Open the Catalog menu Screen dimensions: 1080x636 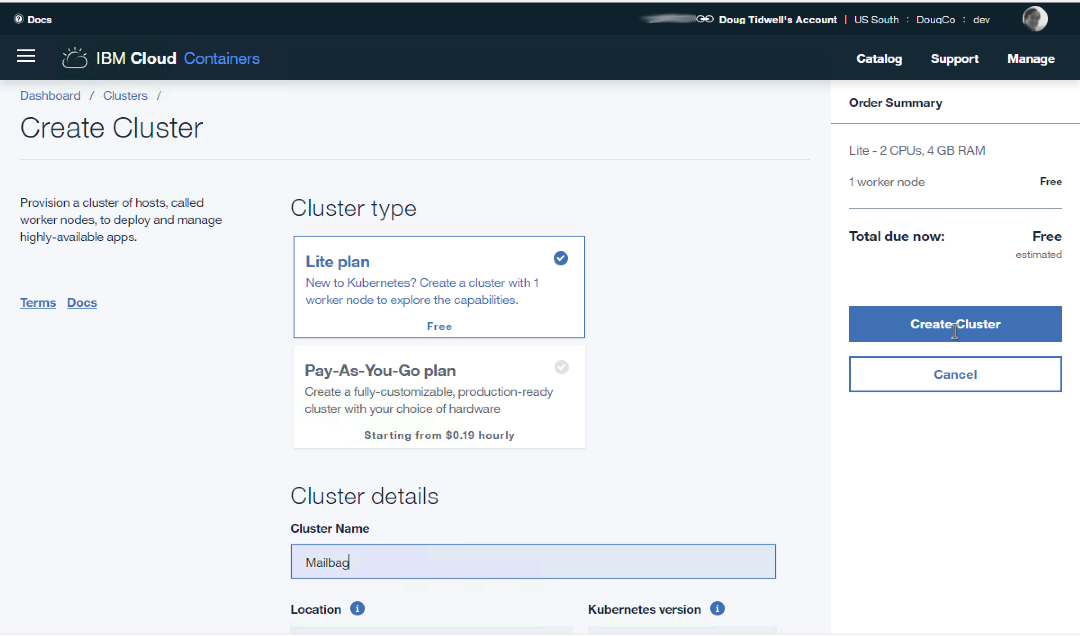[x=879, y=59]
